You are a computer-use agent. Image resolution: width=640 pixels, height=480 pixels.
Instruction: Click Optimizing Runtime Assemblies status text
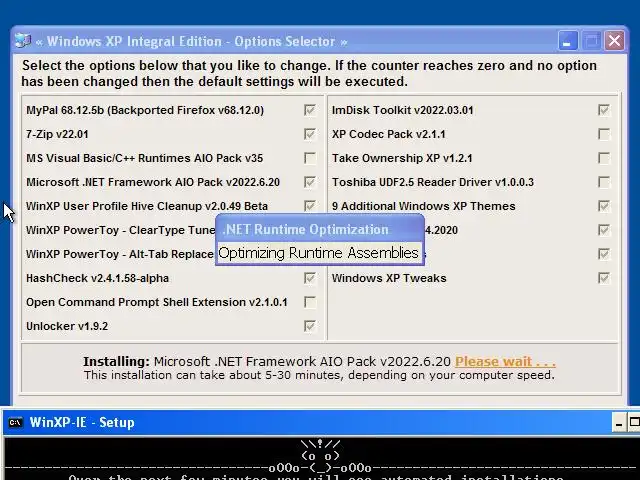tap(318, 253)
